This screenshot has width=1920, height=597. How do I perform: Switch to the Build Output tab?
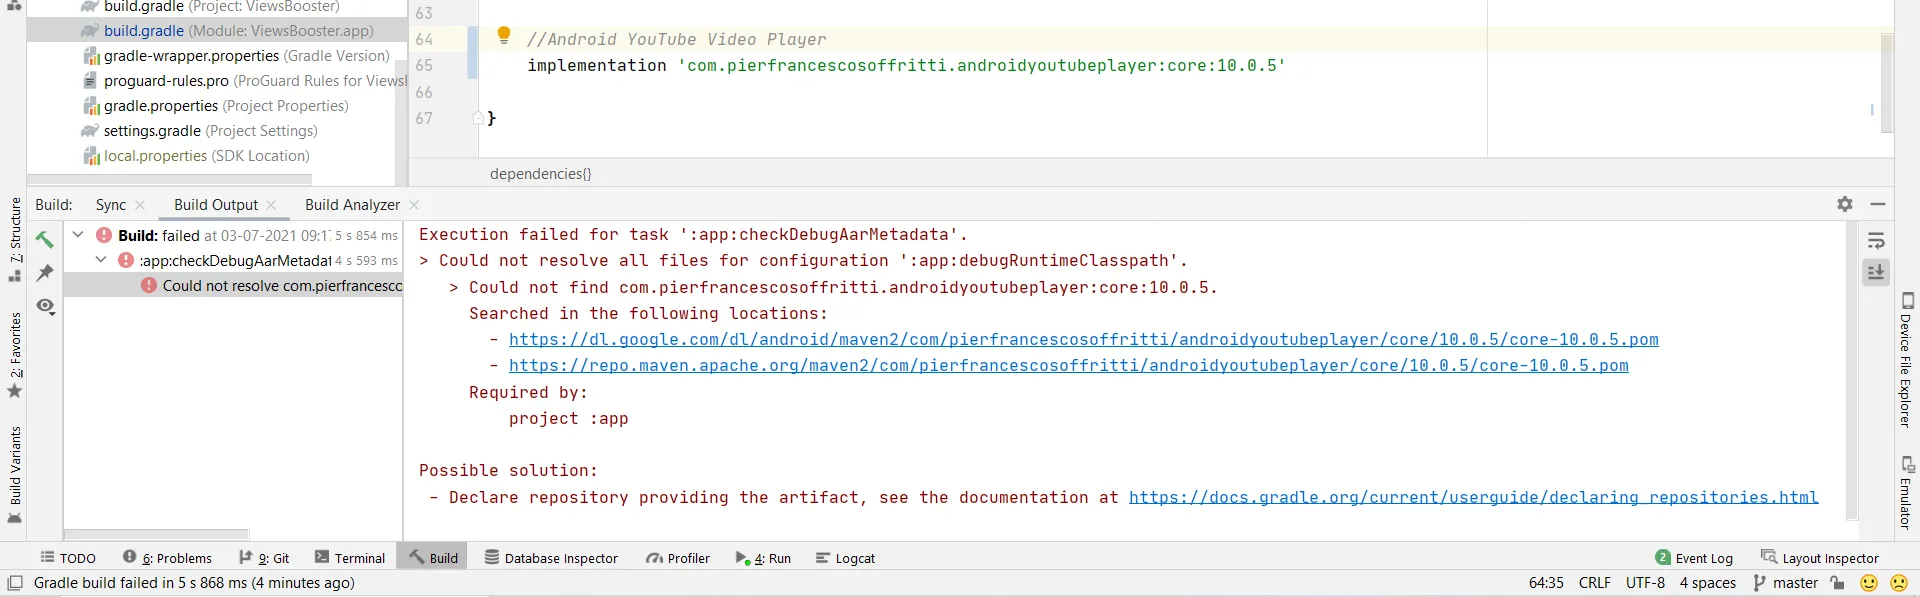tap(216, 204)
